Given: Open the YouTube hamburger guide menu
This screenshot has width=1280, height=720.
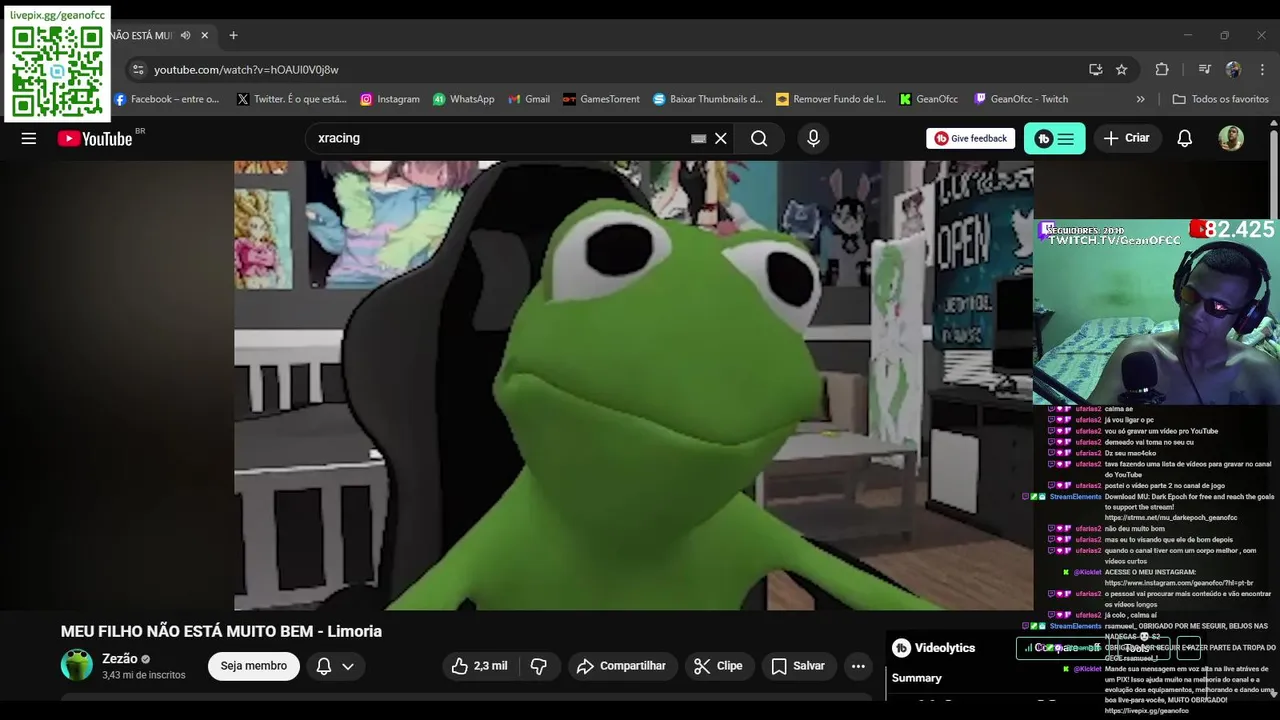Looking at the screenshot, I should tap(29, 139).
